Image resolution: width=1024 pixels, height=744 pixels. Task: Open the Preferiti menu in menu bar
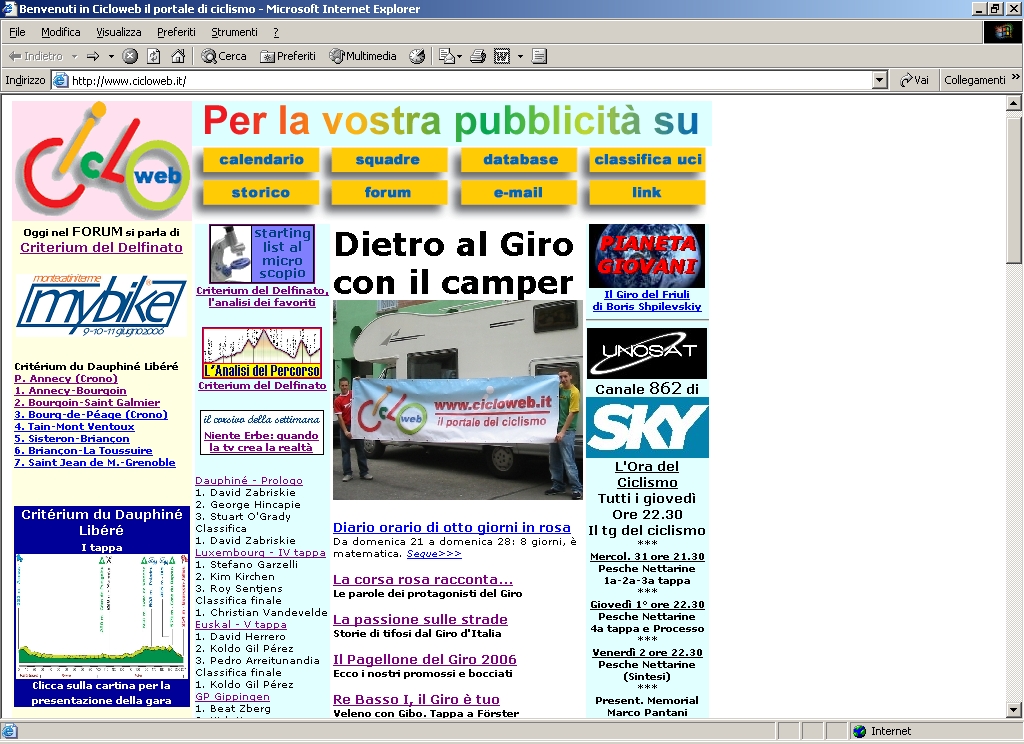tap(176, 32)
